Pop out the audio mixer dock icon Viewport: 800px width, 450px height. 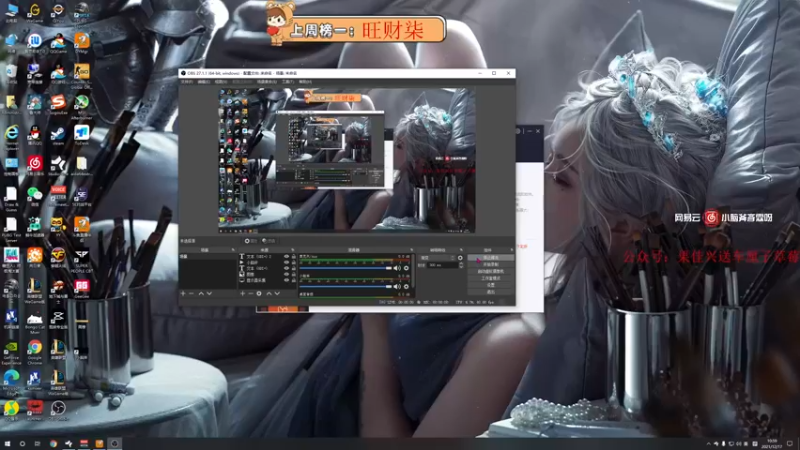[411, 250]
